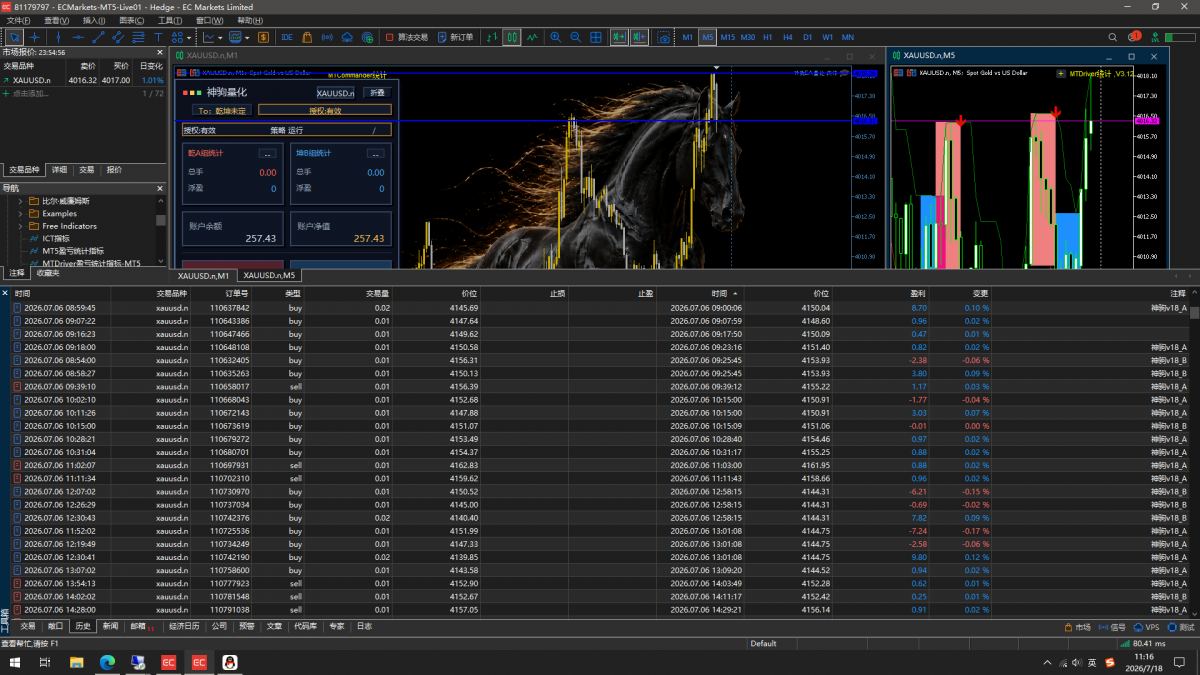The height and width of the screenshot is (675, 1200).
Task: Switch chart to bar chart style
Action: pos(491,37)
